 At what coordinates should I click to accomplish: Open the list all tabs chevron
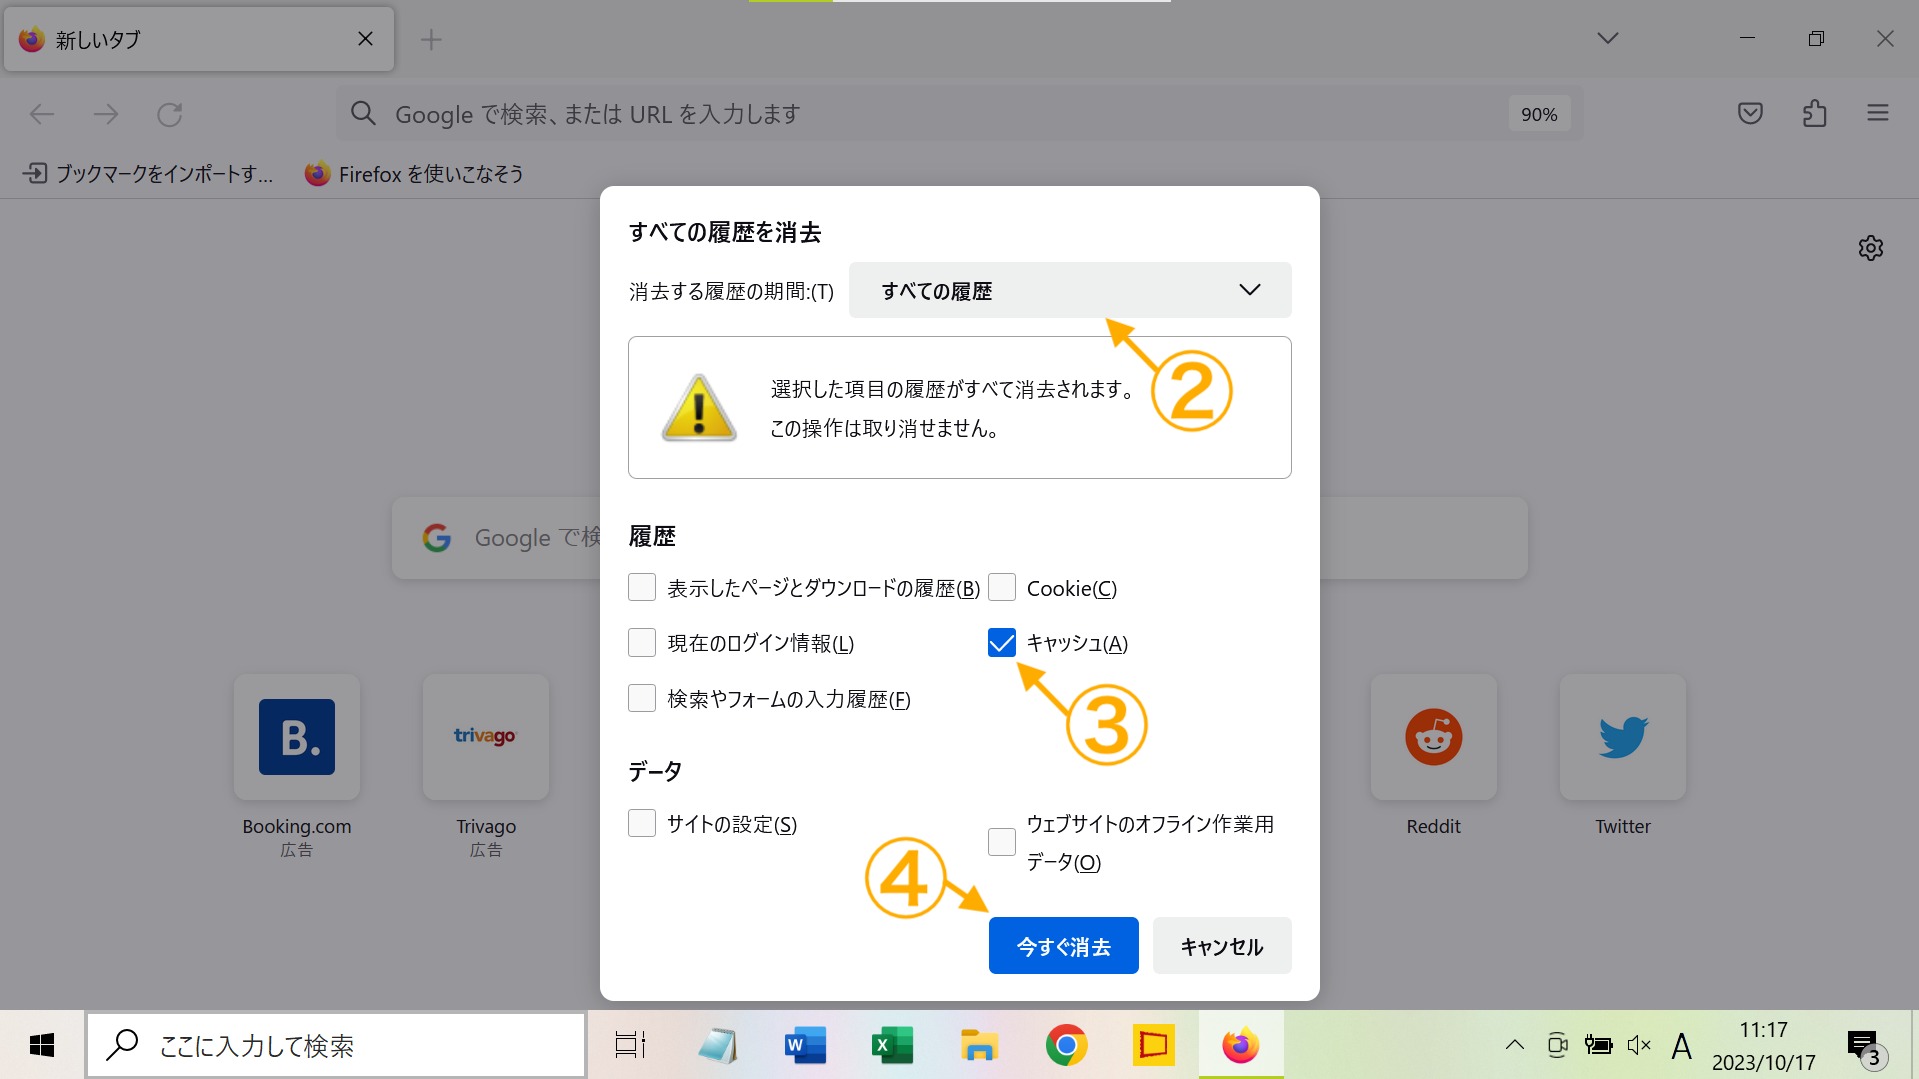tap(1608, 38)
